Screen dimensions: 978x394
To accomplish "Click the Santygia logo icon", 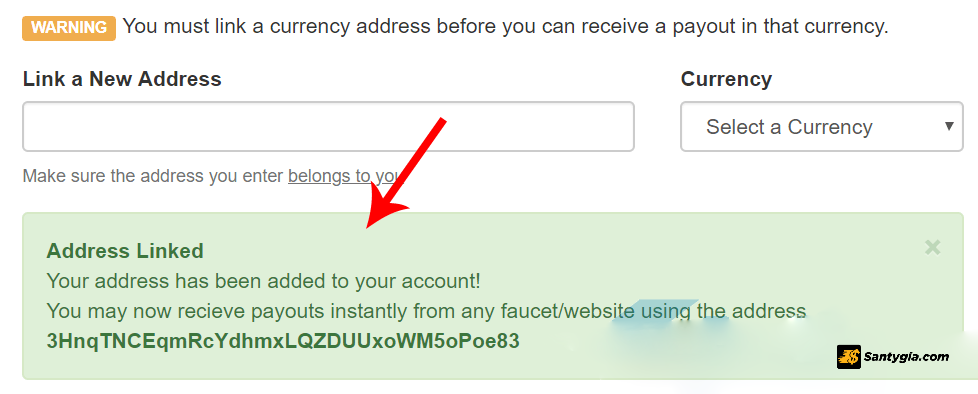I will 848,357.
